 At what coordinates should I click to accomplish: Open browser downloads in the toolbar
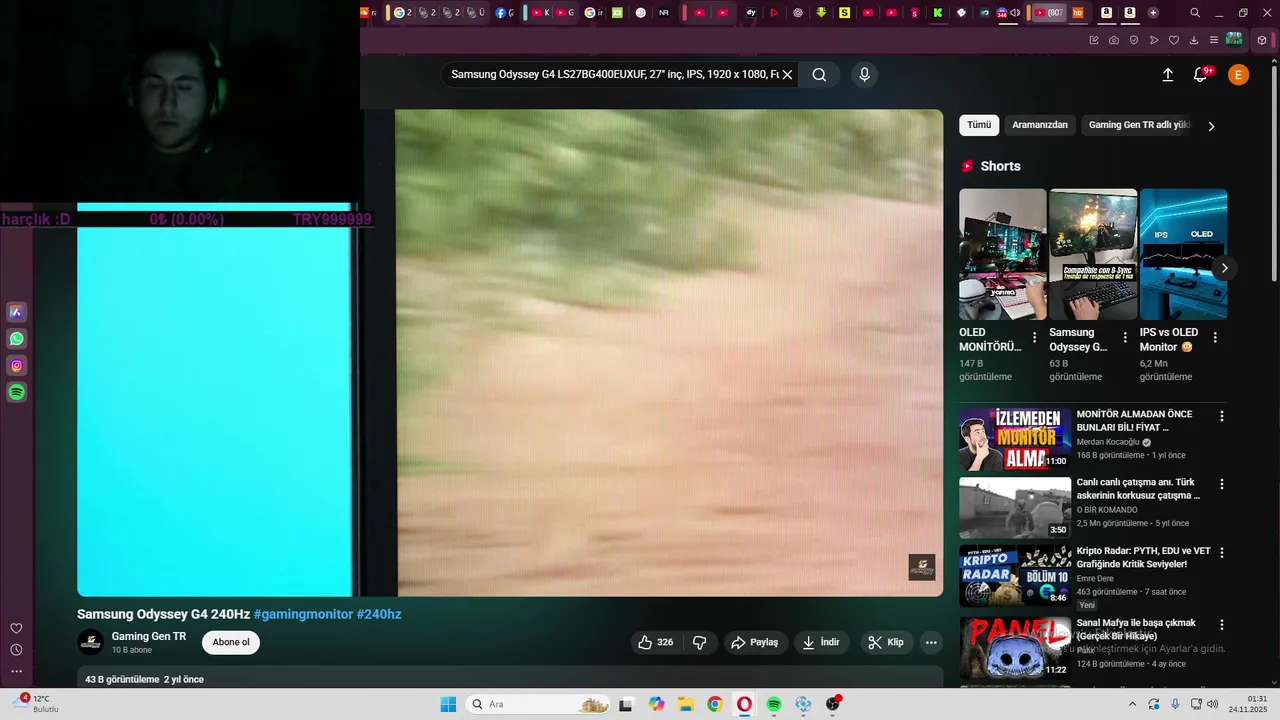point(1194,40)
